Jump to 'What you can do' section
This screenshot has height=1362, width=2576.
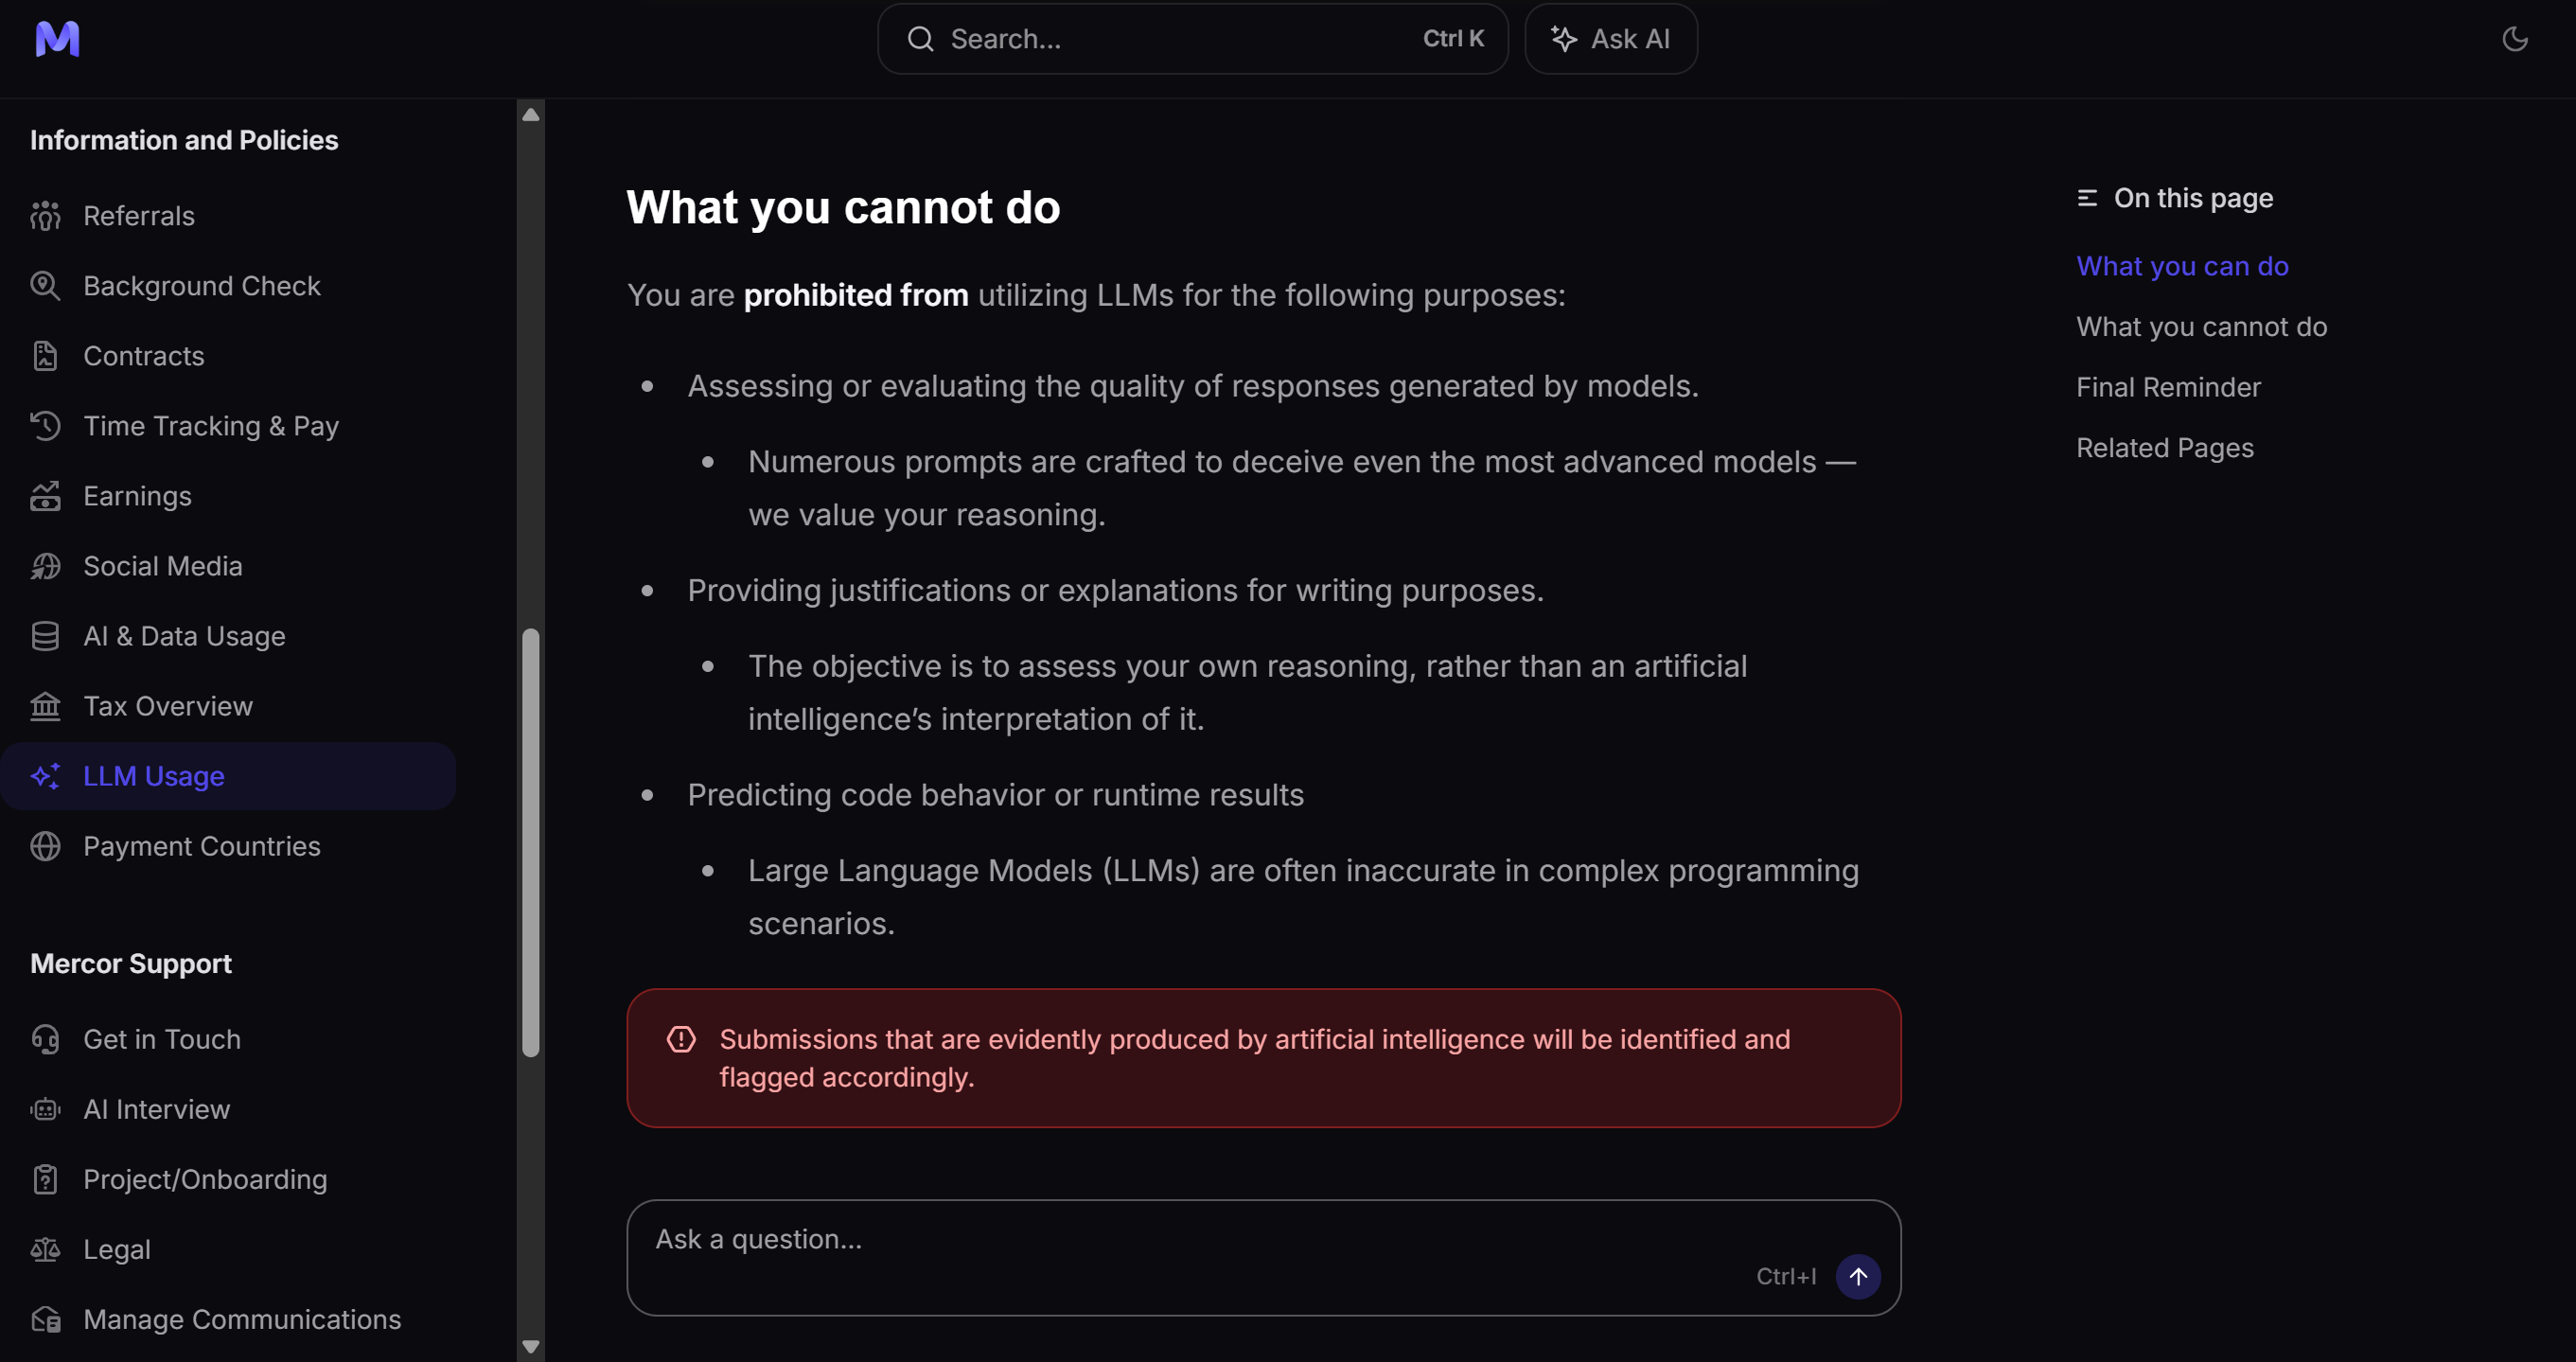(2181, 266)
